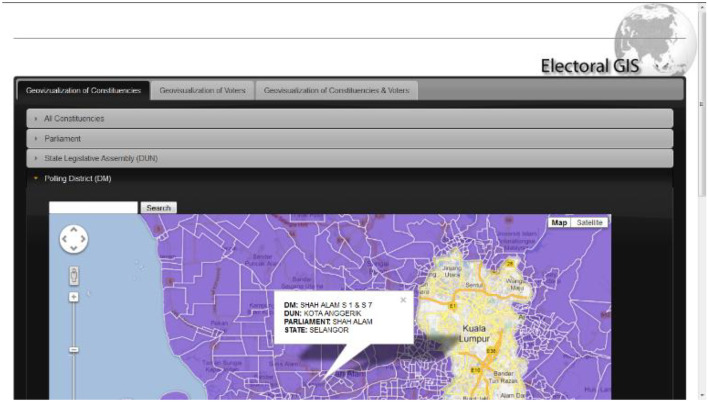
Task: Switch map to Satellite view
Action: pyautogui.click(x=589, y=222)
